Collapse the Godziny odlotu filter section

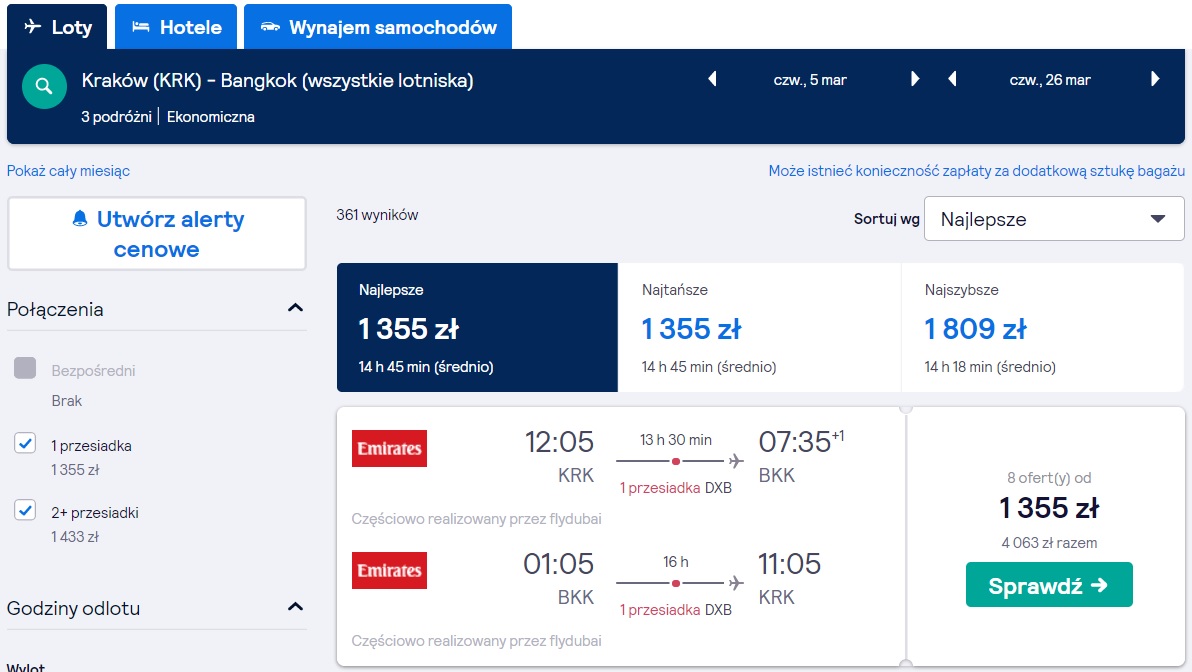(295, 607)
